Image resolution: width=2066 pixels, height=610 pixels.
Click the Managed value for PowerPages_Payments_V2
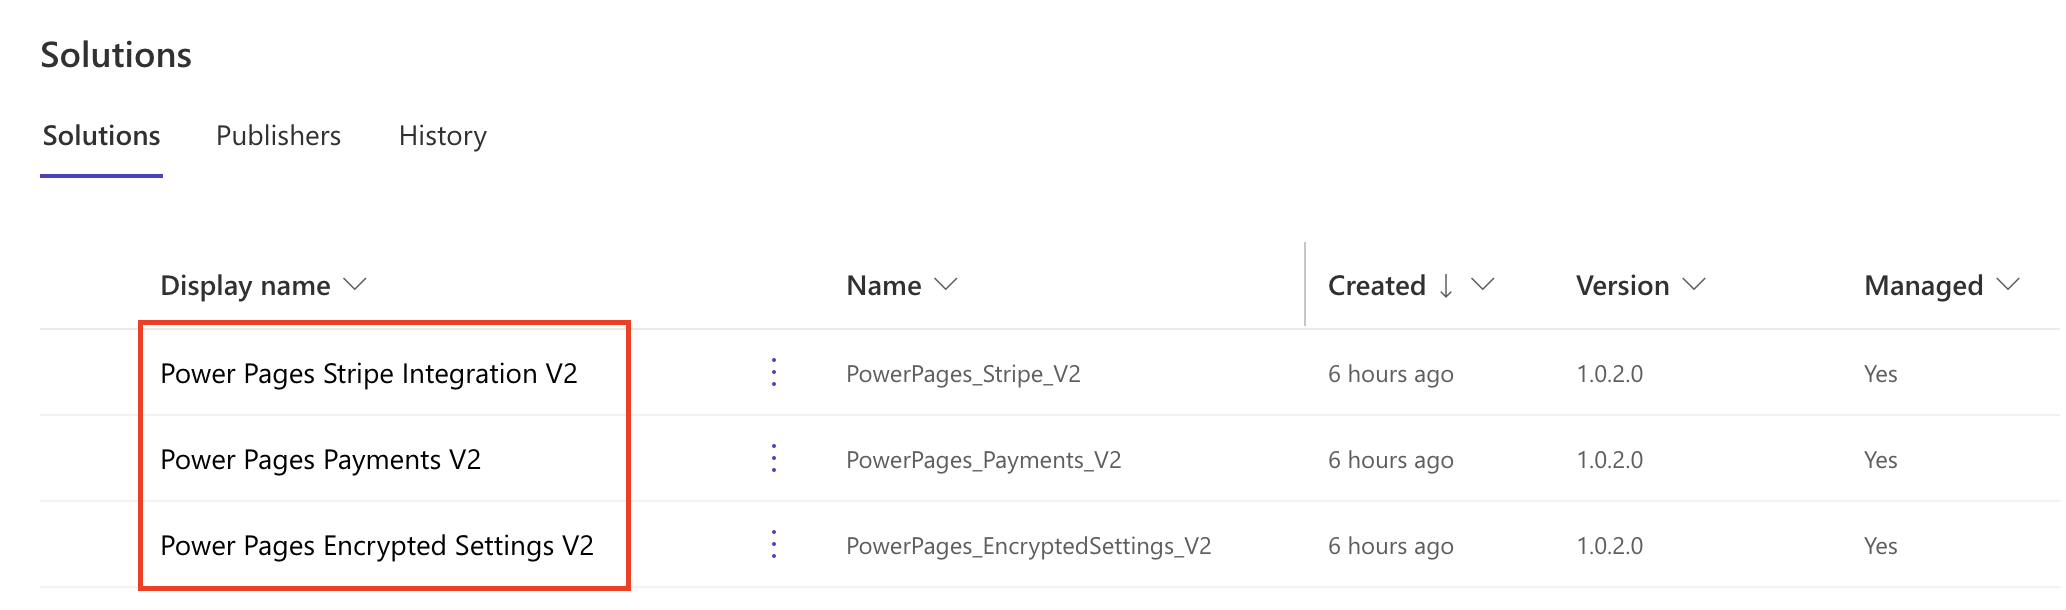(1879, 459)
